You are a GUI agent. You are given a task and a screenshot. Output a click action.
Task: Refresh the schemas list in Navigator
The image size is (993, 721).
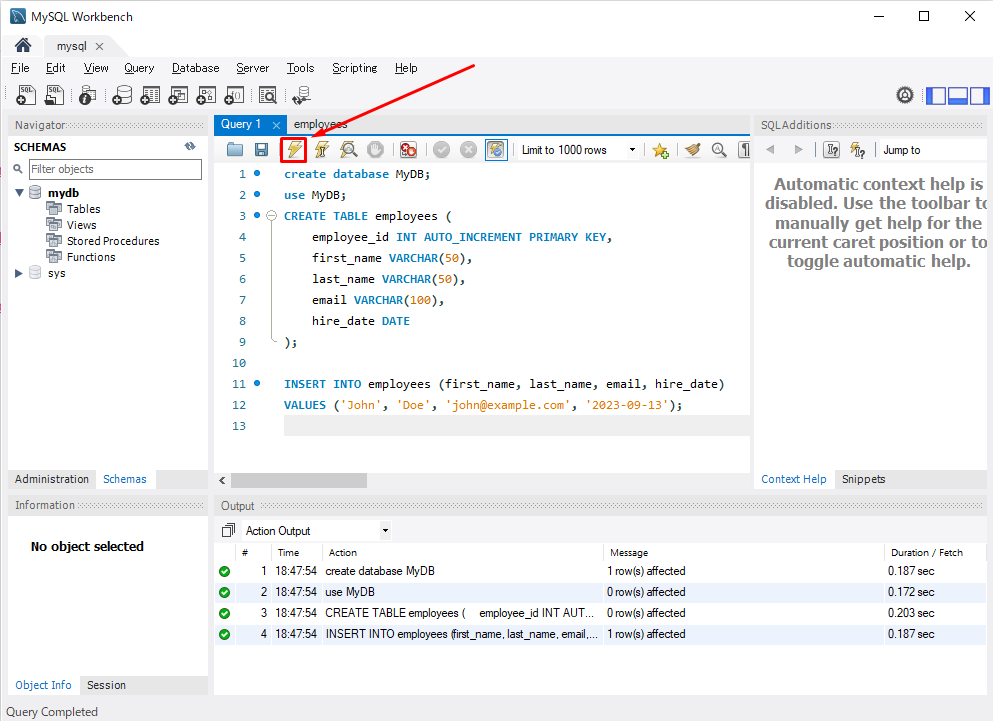(x=190, y=146)
